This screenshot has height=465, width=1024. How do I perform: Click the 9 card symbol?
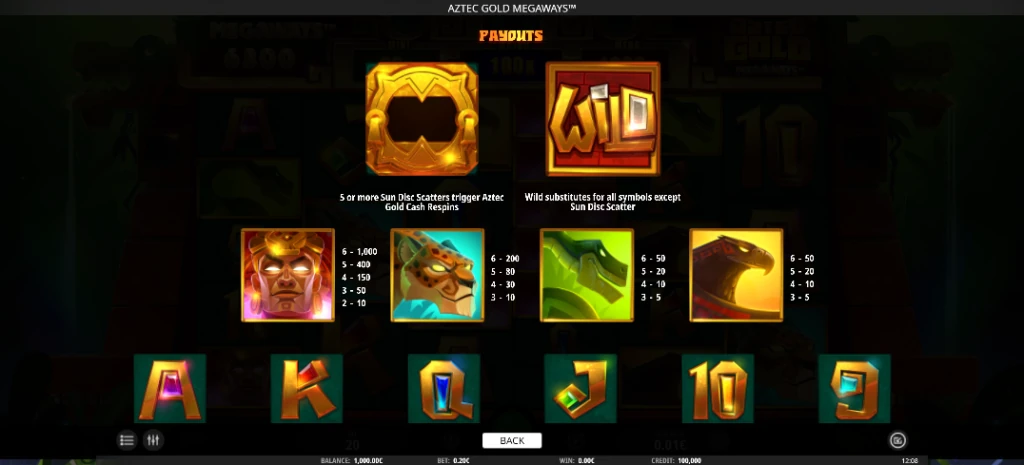[854, 389]
